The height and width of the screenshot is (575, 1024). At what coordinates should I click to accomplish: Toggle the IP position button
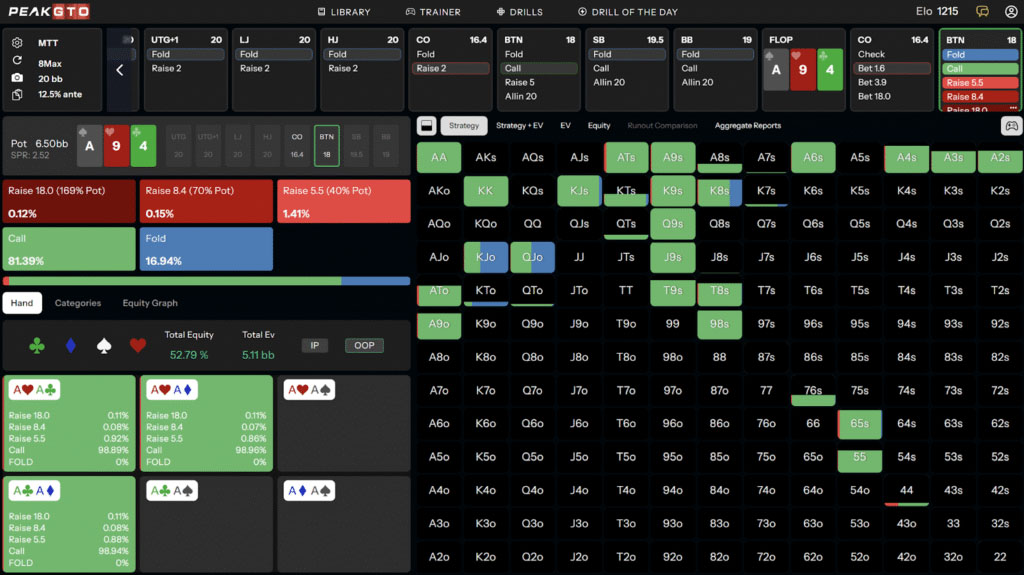coord(314,345)
